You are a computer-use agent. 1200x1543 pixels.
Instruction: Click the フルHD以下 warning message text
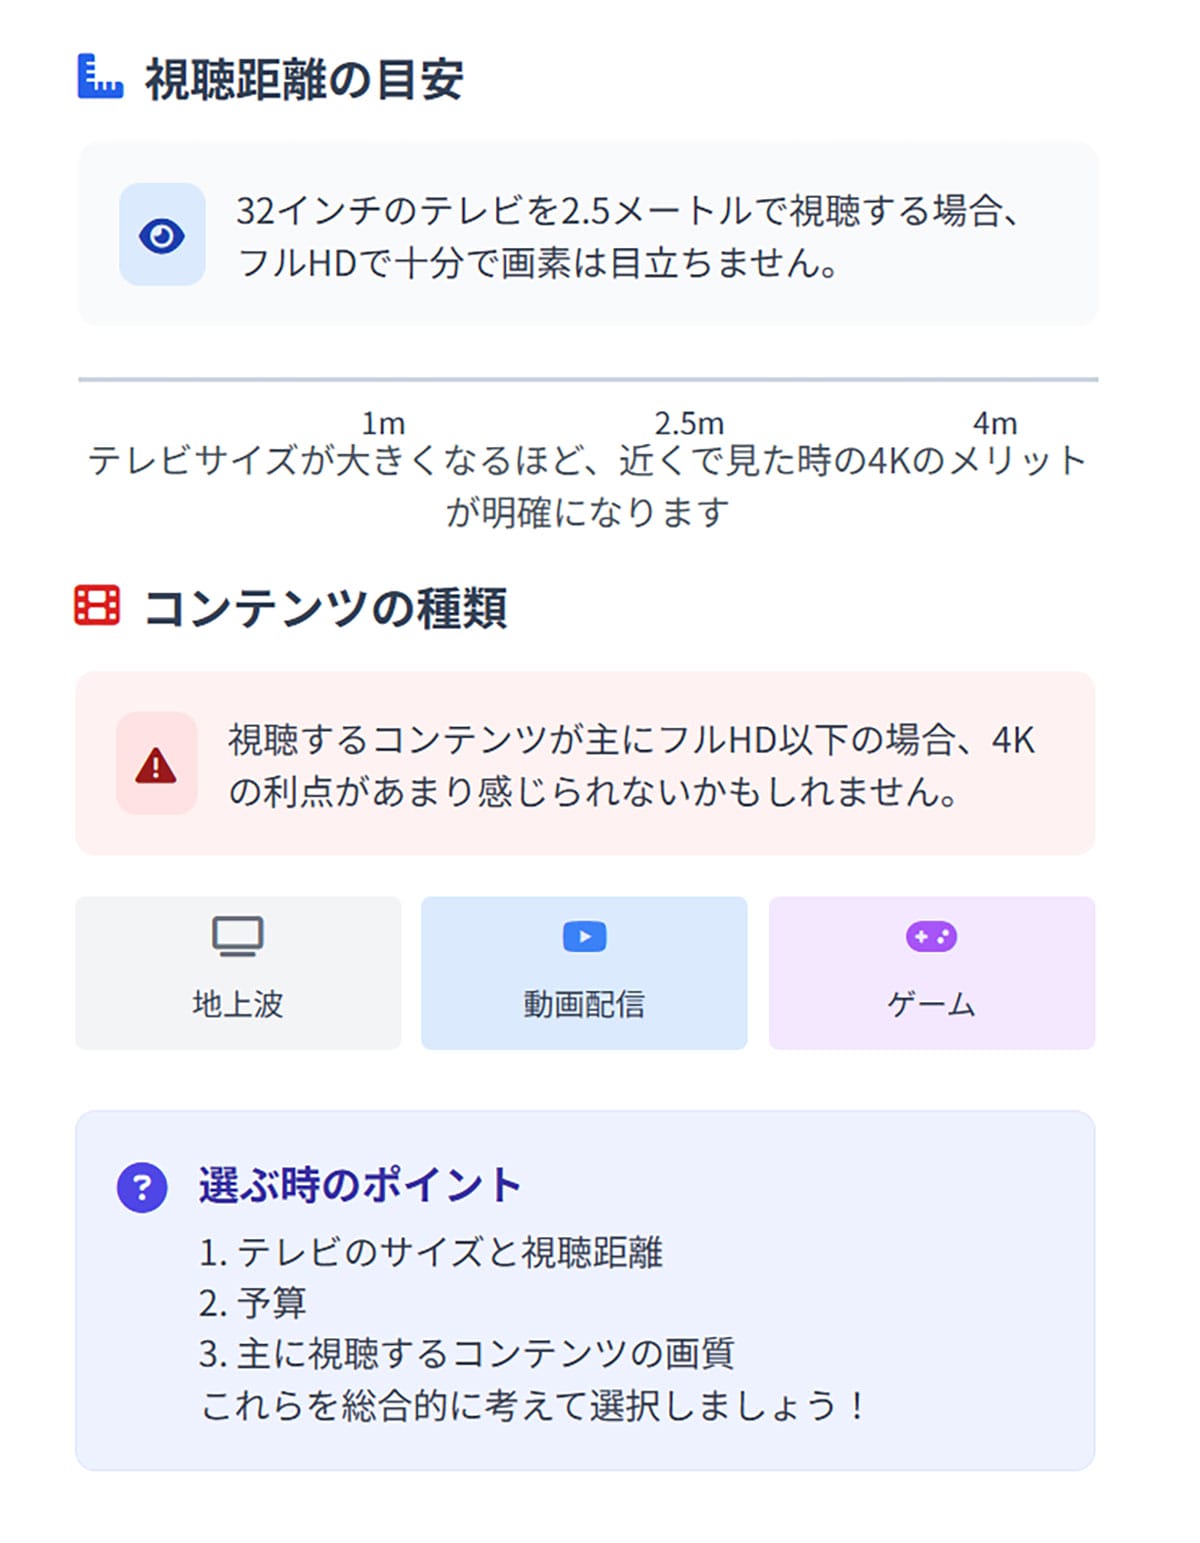(x=630, y=766)
